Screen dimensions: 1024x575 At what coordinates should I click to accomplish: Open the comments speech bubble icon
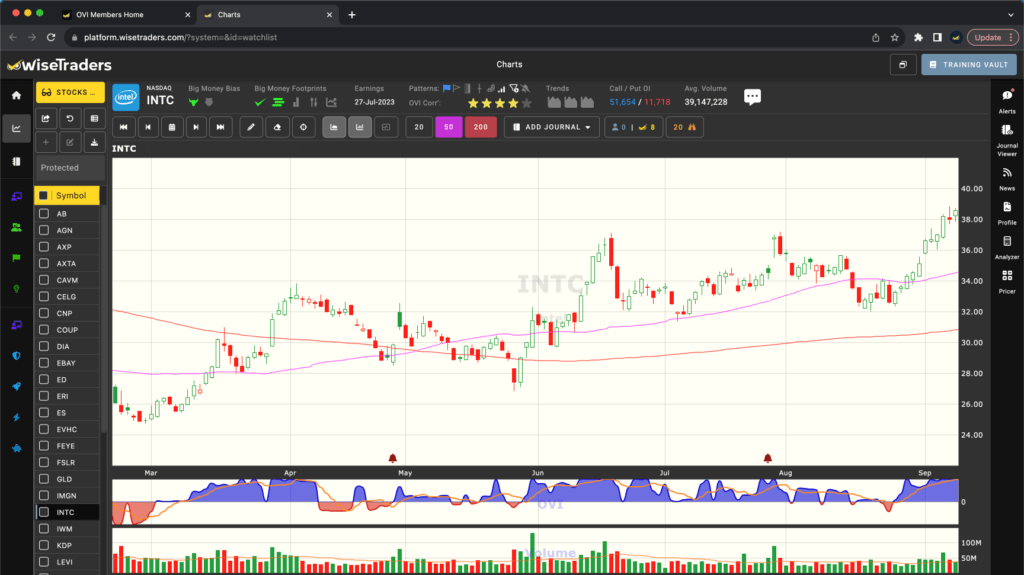click(752, 97)
